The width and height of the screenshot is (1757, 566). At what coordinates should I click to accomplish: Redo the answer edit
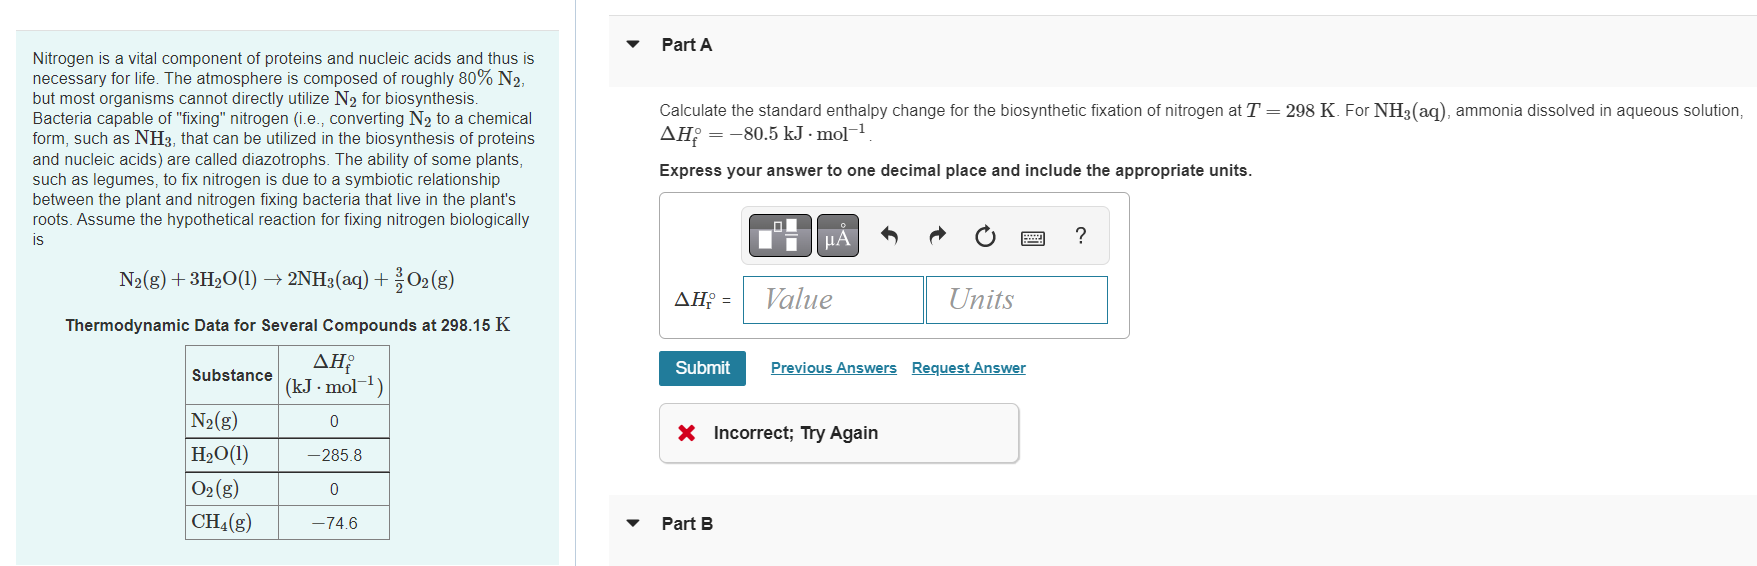point(937,236)
